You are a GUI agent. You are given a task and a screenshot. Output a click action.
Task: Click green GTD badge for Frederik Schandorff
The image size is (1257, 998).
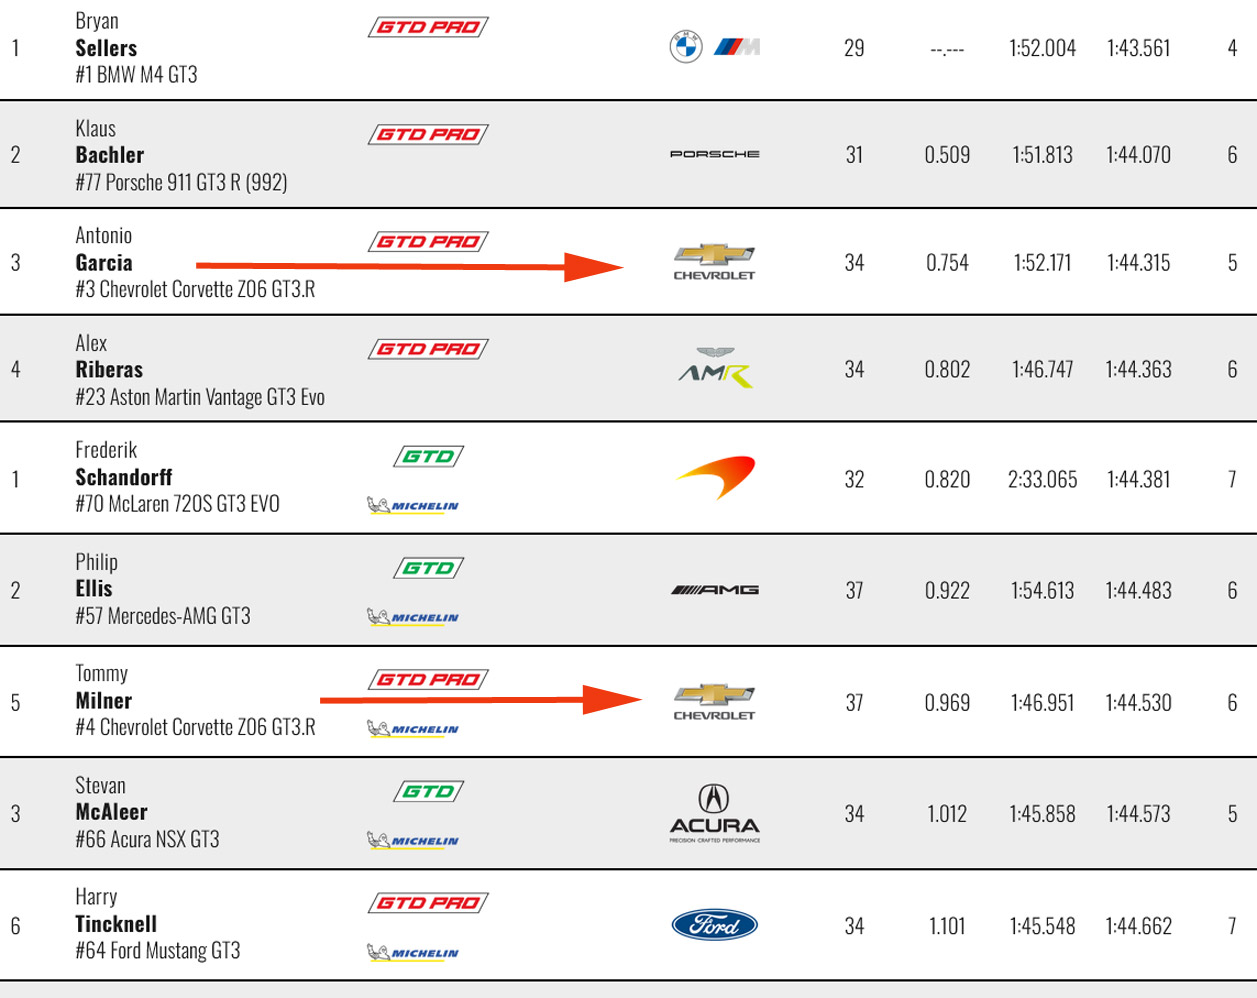click(x=428, y=457)
